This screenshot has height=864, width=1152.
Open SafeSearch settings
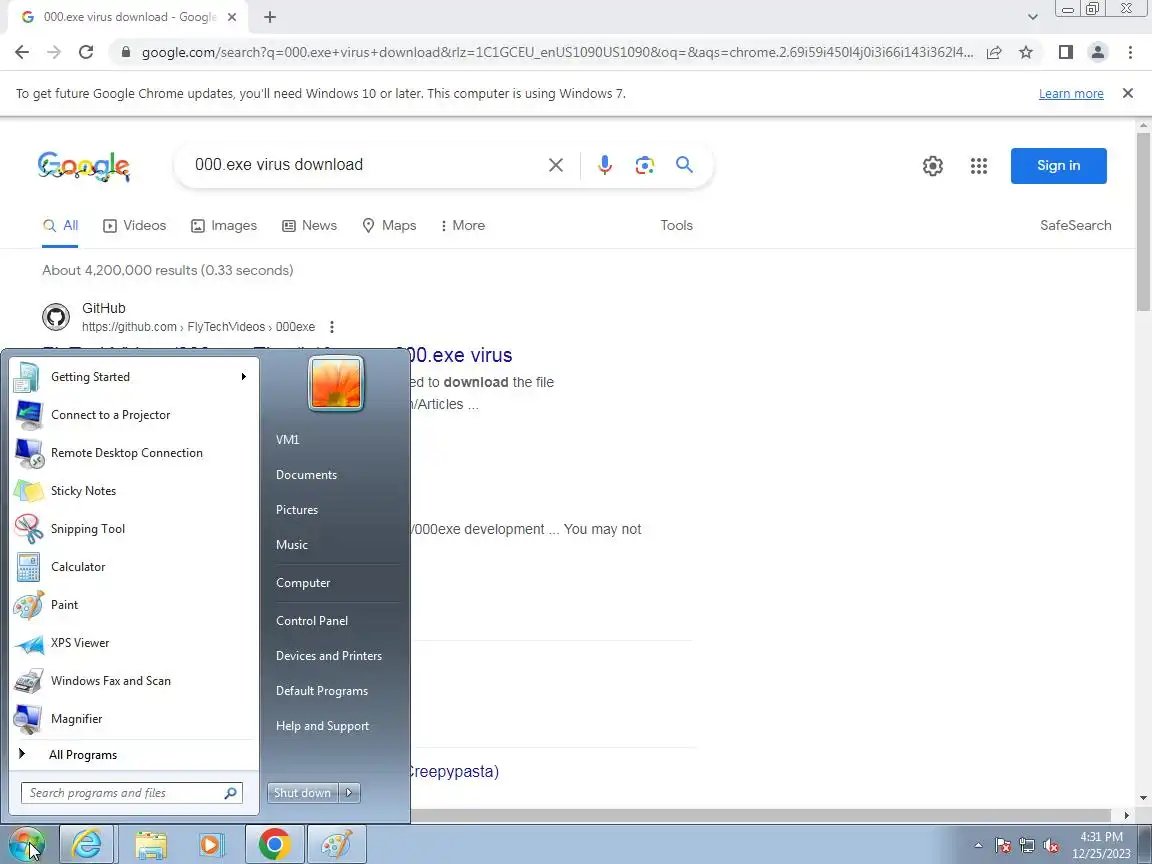pos(1076,226)
